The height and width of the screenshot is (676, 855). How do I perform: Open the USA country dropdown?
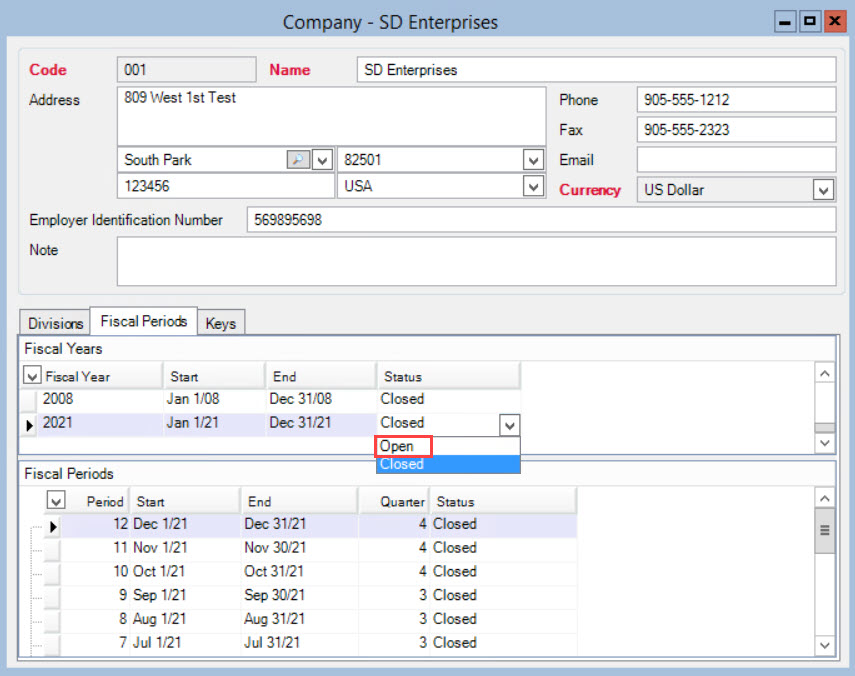tap(533, 186)
